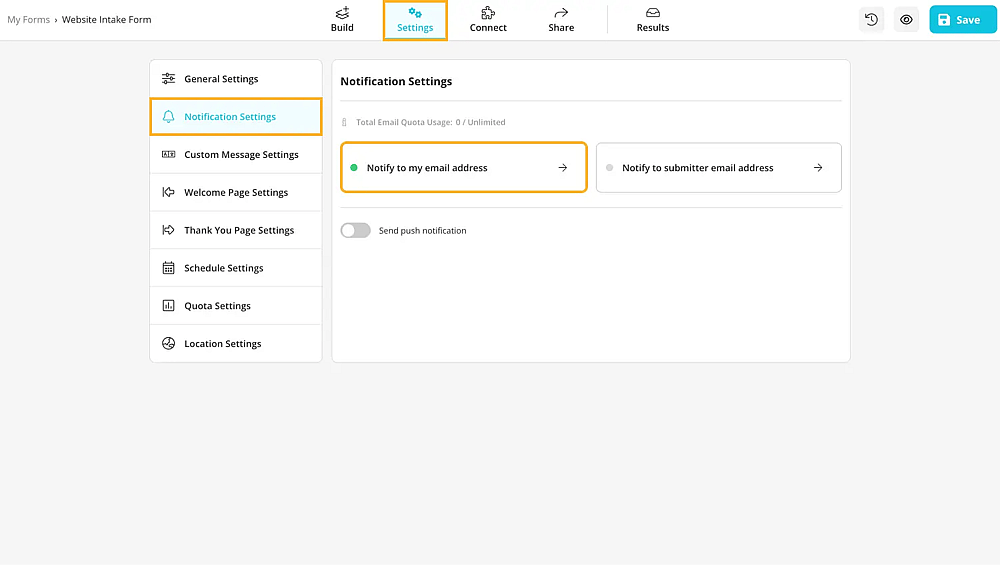
Task: Open Notify to submitter email address card
Action: [719, 168]
